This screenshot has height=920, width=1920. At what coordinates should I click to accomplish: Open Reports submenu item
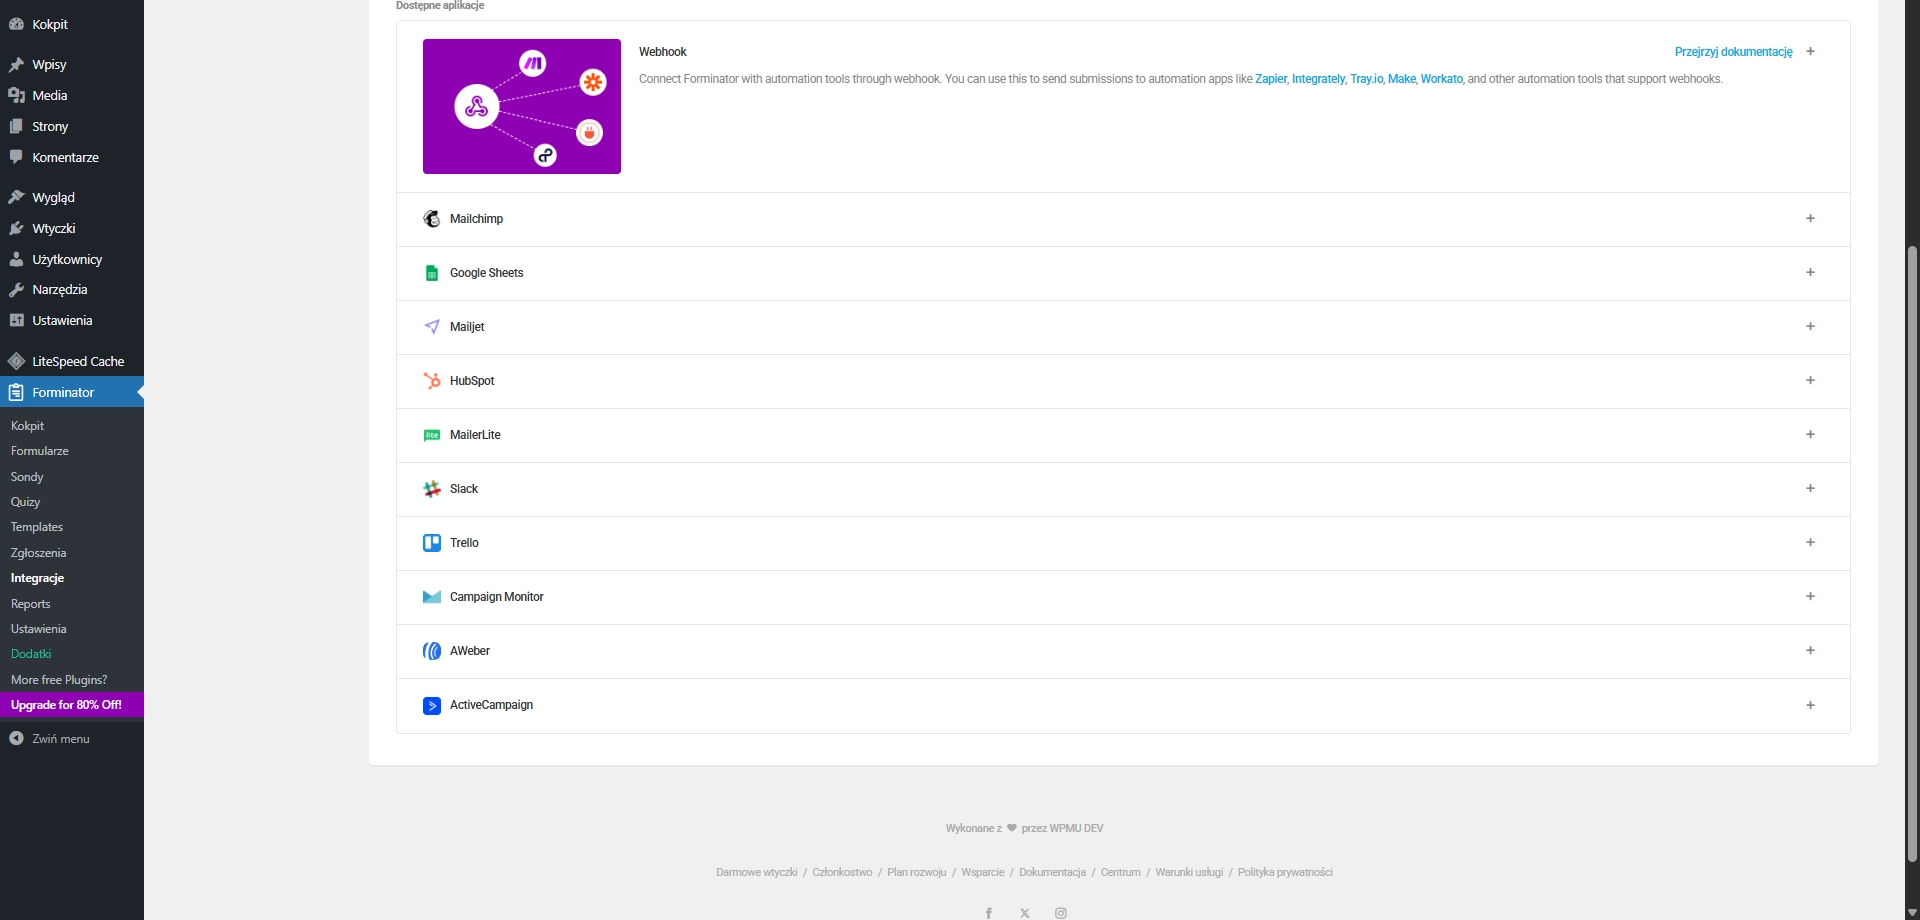(x=30, y=604)
